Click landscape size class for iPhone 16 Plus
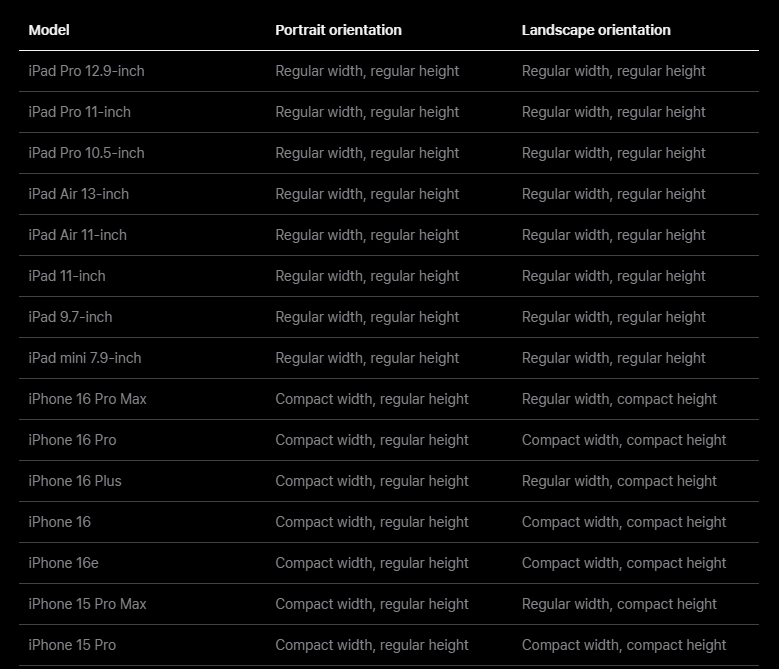Screen dimensions: 779x669 pyautogui.click(x=619, y=481)
